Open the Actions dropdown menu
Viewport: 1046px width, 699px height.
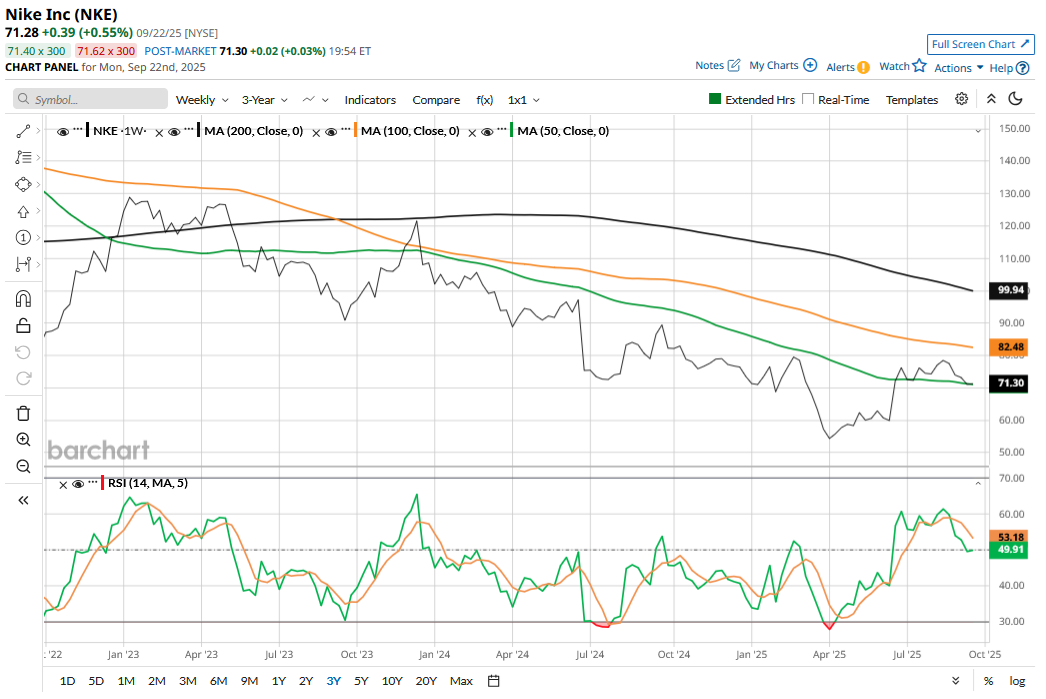959,68
